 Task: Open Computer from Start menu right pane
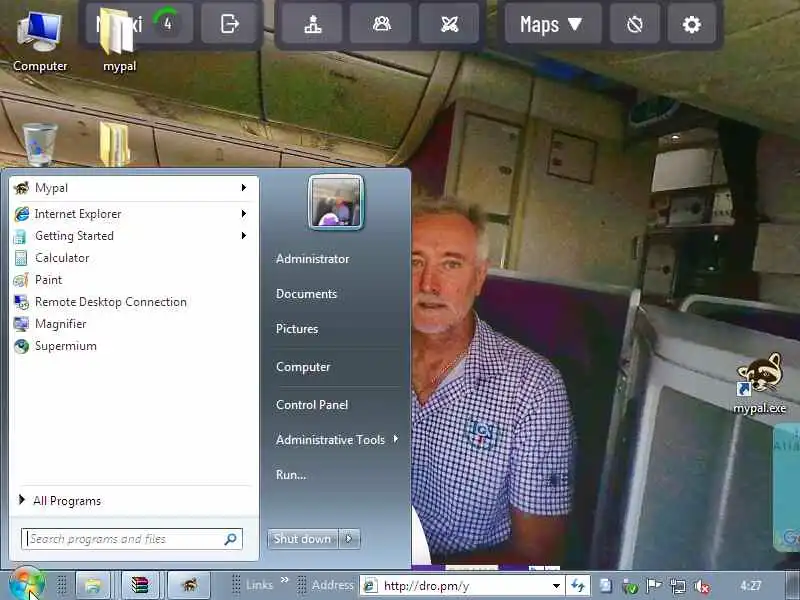[303, 367]
